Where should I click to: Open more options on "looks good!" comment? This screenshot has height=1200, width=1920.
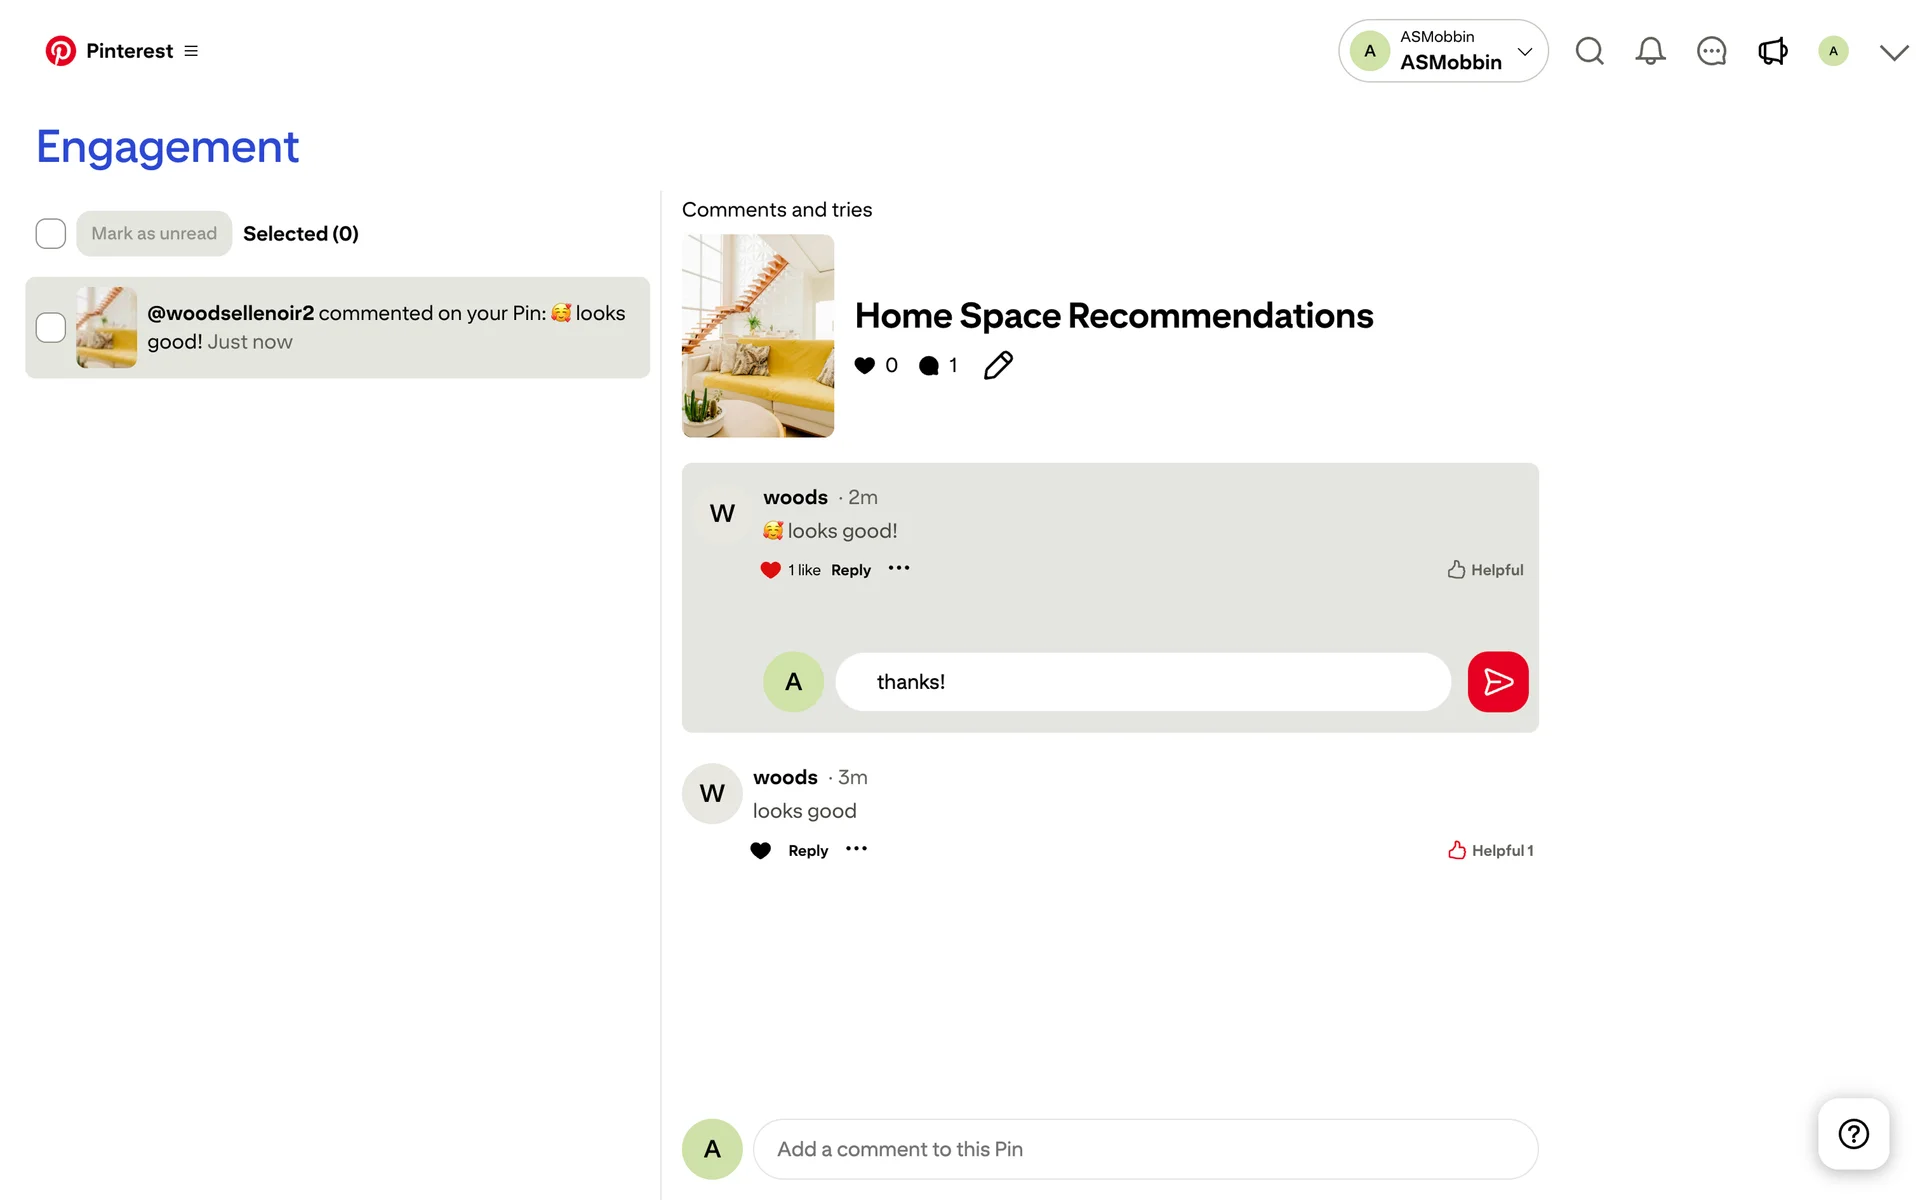pos(899,569)
